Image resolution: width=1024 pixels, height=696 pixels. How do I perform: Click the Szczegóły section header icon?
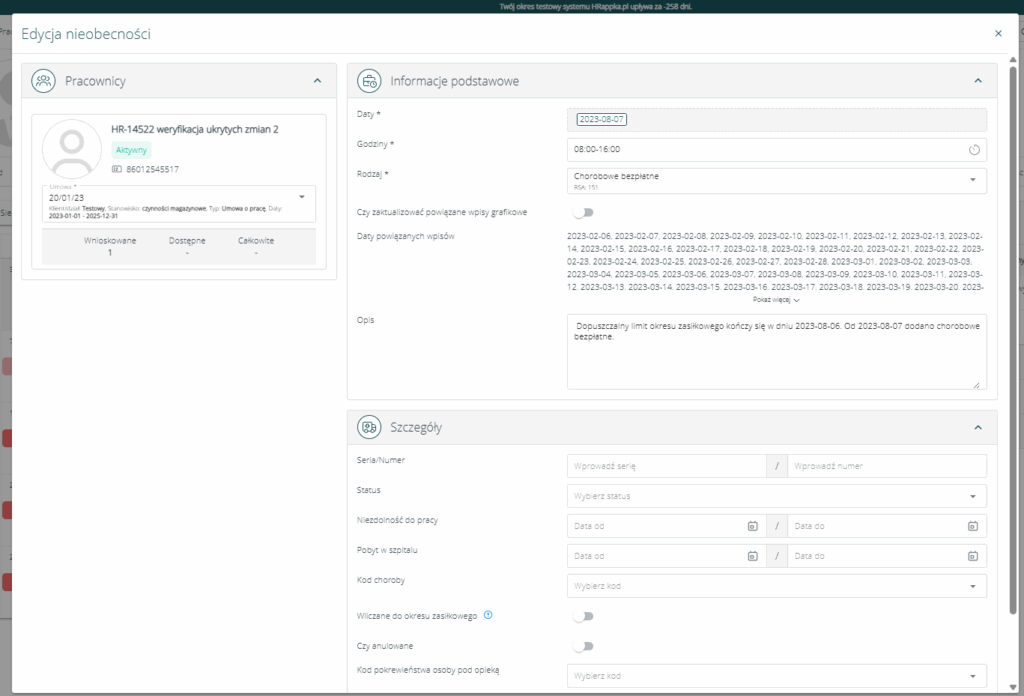(x=369, y=427)
